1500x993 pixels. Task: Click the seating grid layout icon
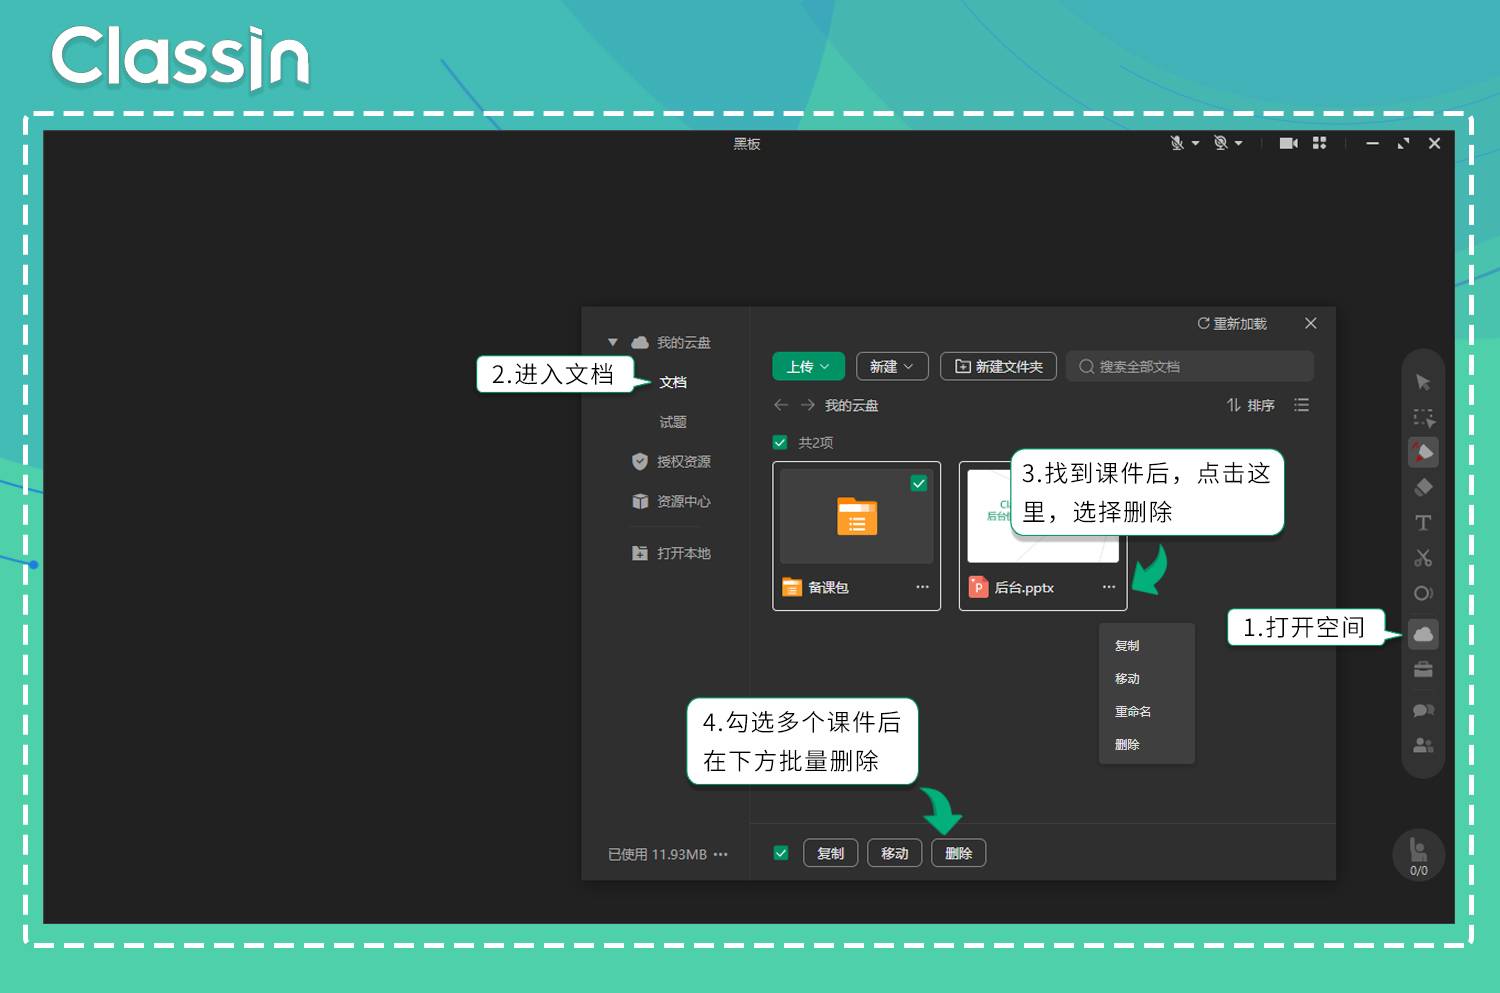click(x=1319, y=143)
